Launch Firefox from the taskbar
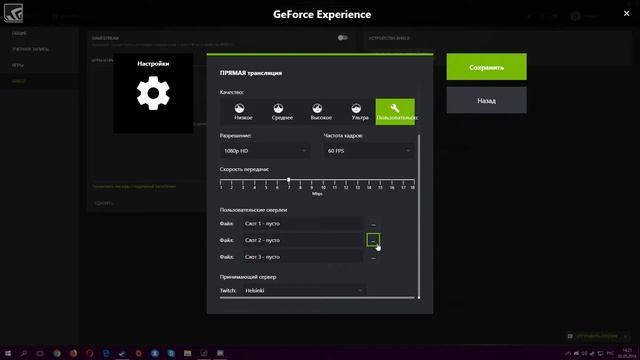Screen dimensions: 640x360 coord(73,353)
